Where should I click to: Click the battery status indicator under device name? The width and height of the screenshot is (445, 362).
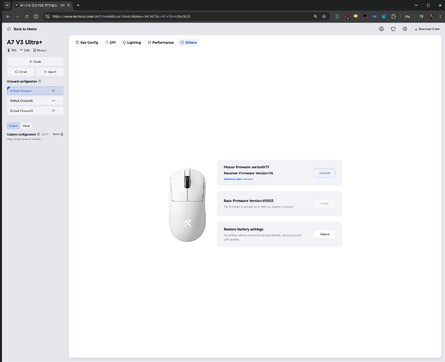click(x=12, y=50)
